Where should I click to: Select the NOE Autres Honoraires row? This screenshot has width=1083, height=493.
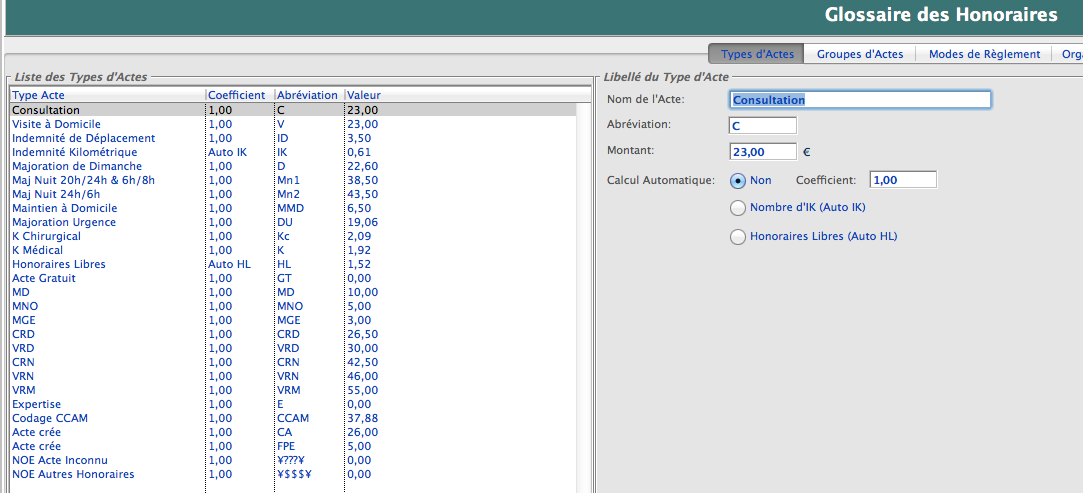click(x=294, y=474)
